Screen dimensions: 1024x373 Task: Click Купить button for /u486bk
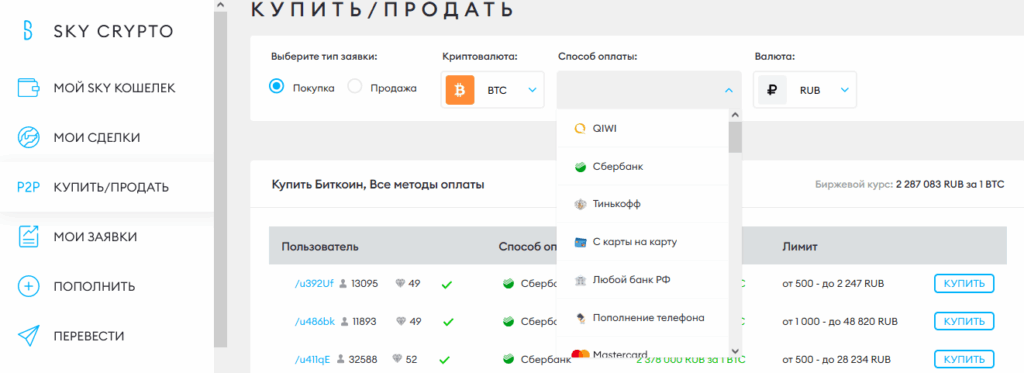964,321
